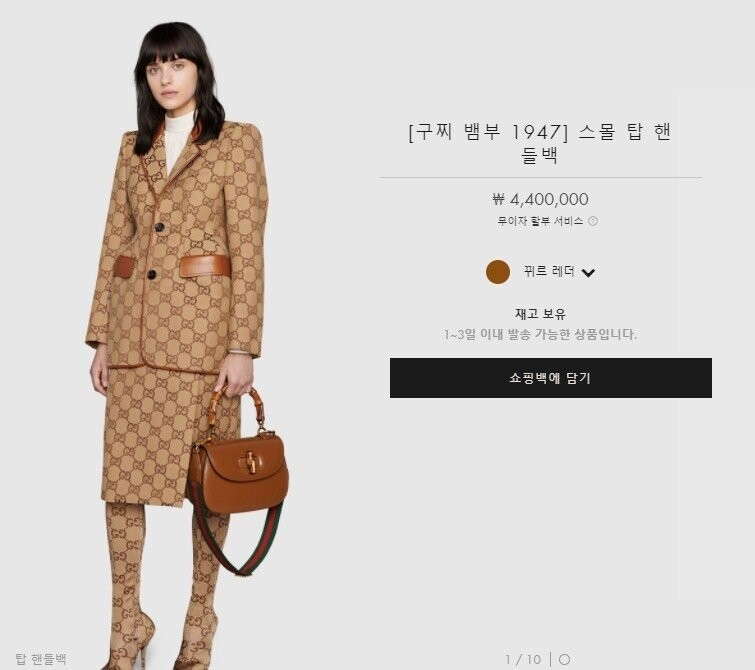Click the question mark icon beside 무이자 할부 서비스
Image resolution: width=755 pixels, height=670 pixels.
click(593, 221)
